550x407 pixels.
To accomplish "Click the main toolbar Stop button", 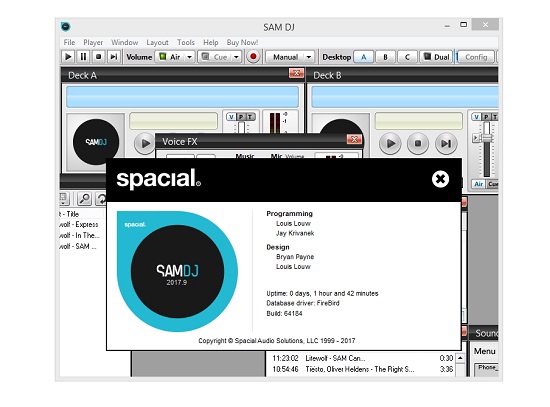I will [99, 56].
